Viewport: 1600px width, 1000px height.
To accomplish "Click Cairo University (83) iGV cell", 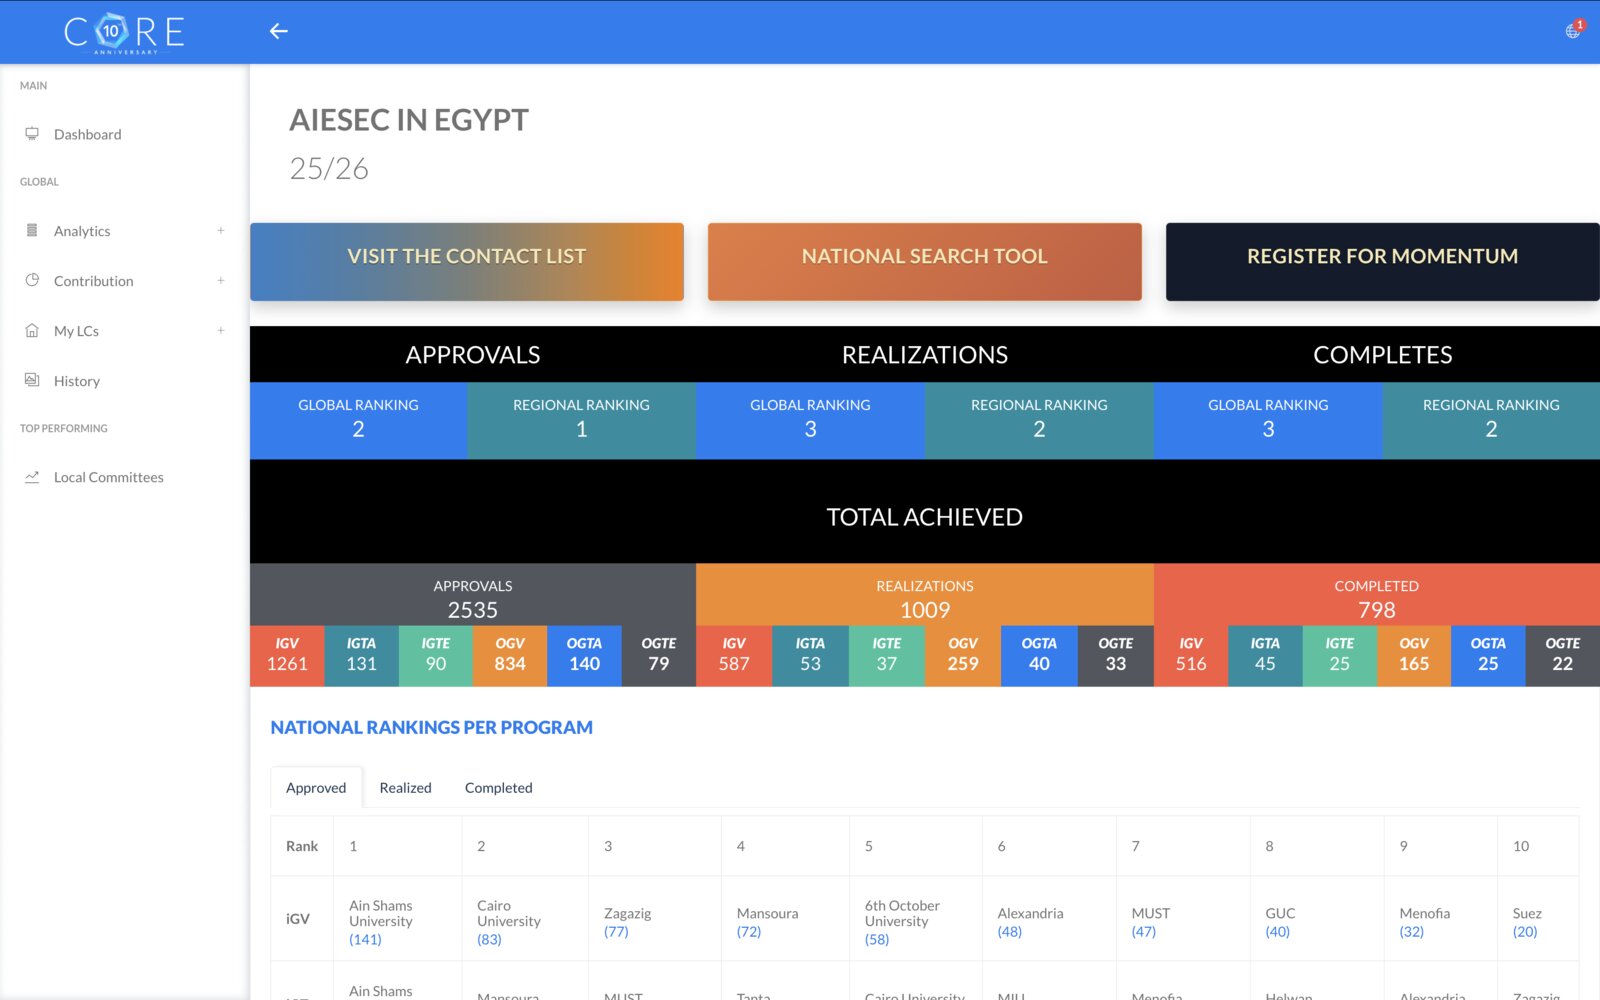I will point(525,919).
